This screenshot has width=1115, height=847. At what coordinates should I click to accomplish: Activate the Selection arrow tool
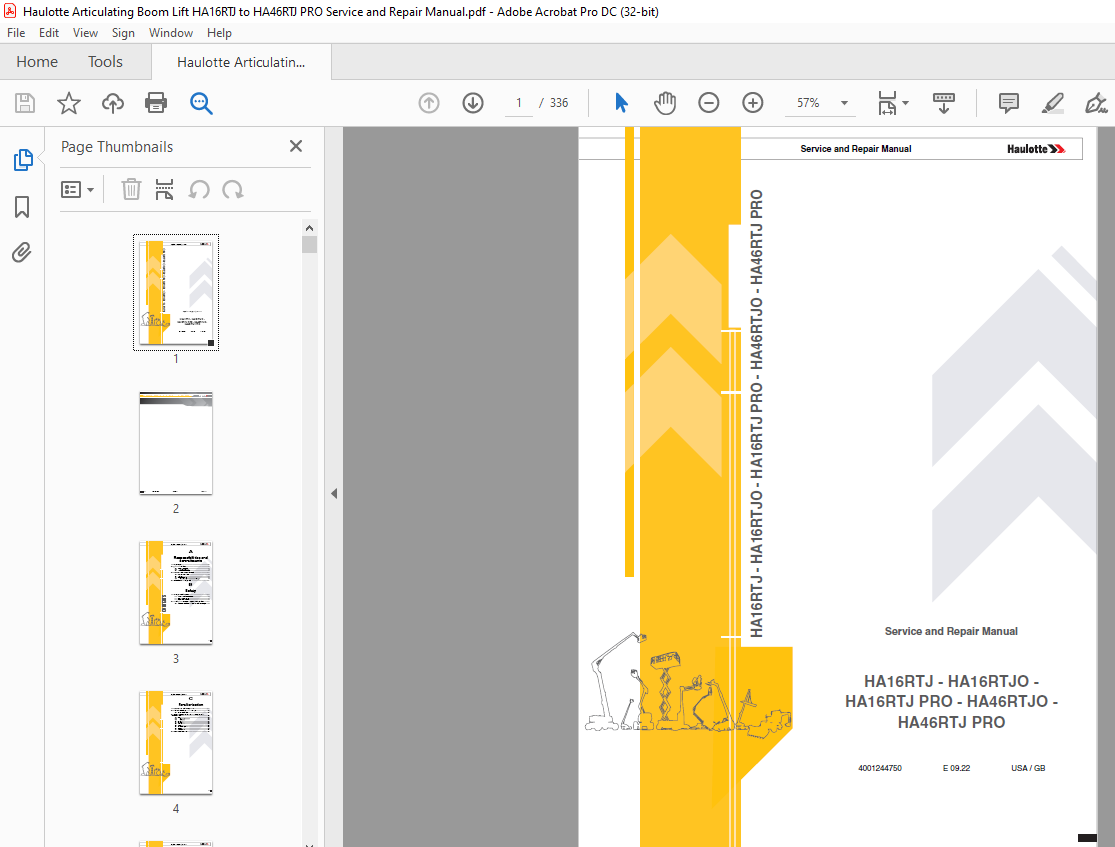point(621,103)
